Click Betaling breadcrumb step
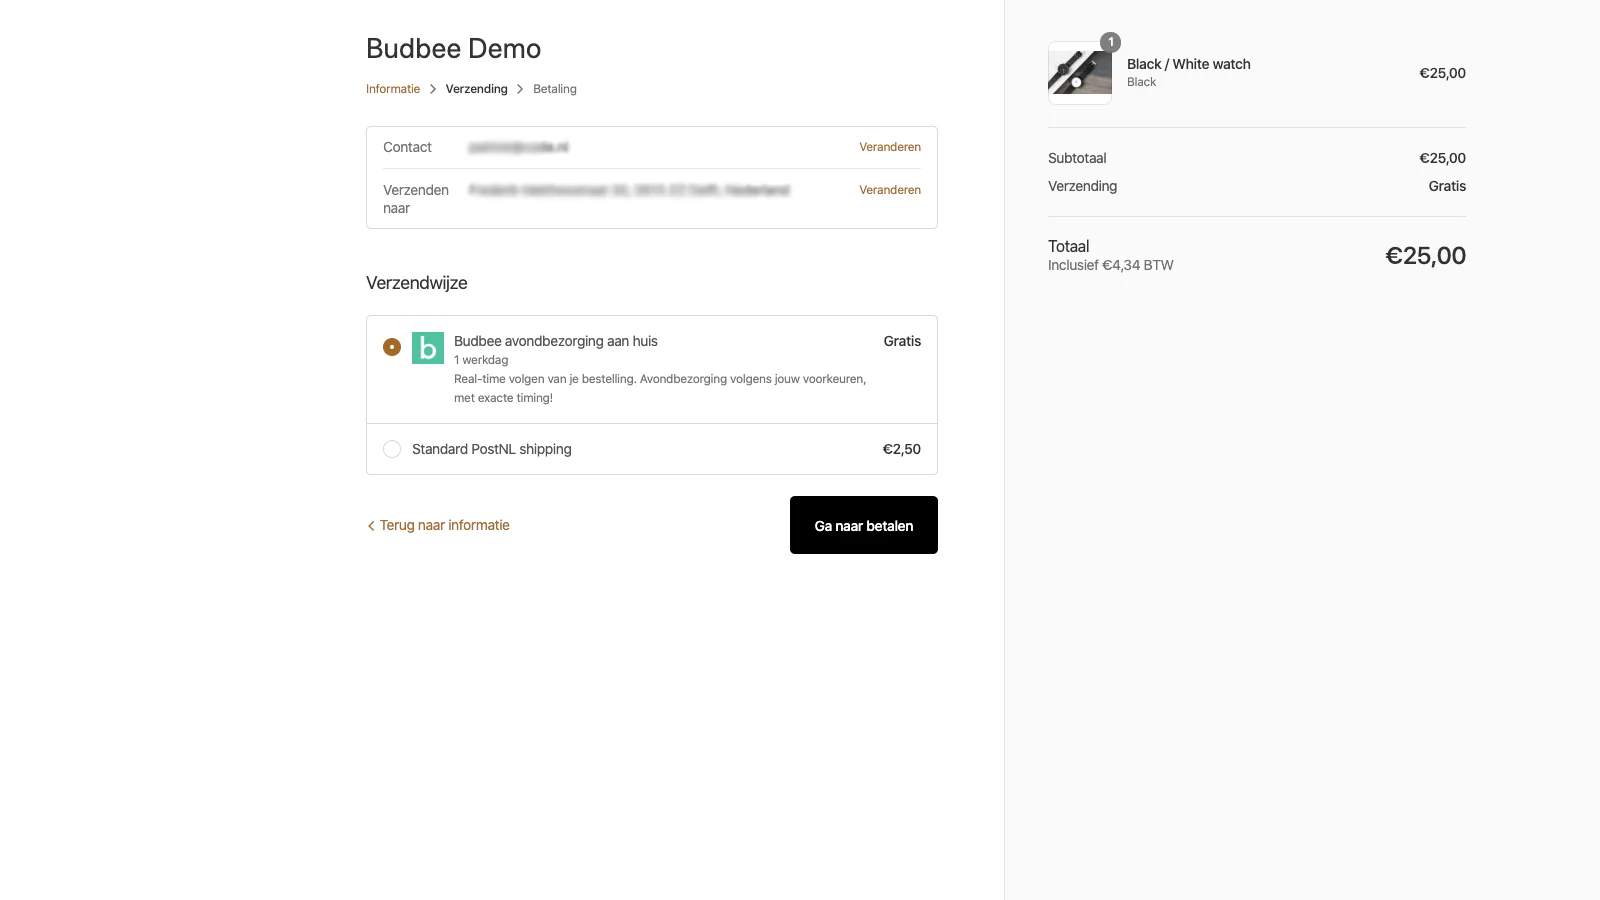1600x900 pixels. coord(555,89)
